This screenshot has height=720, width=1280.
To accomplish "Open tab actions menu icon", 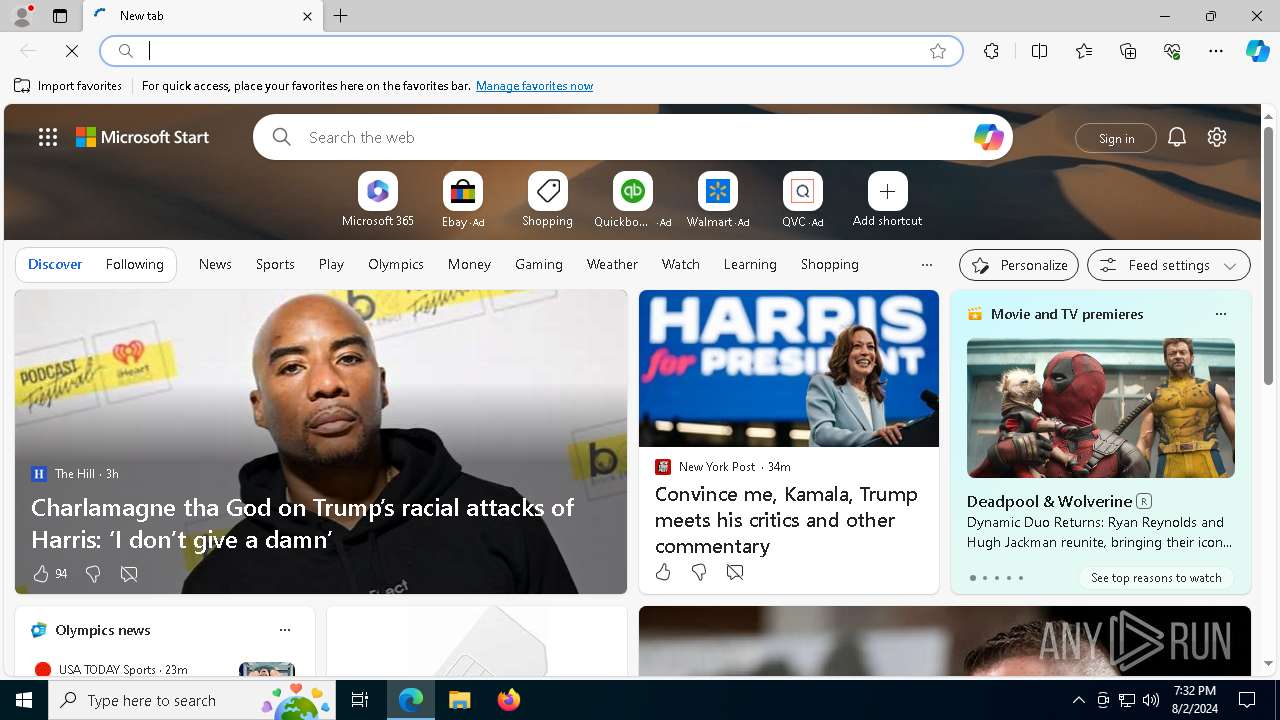I will click(x=60, y=16).
